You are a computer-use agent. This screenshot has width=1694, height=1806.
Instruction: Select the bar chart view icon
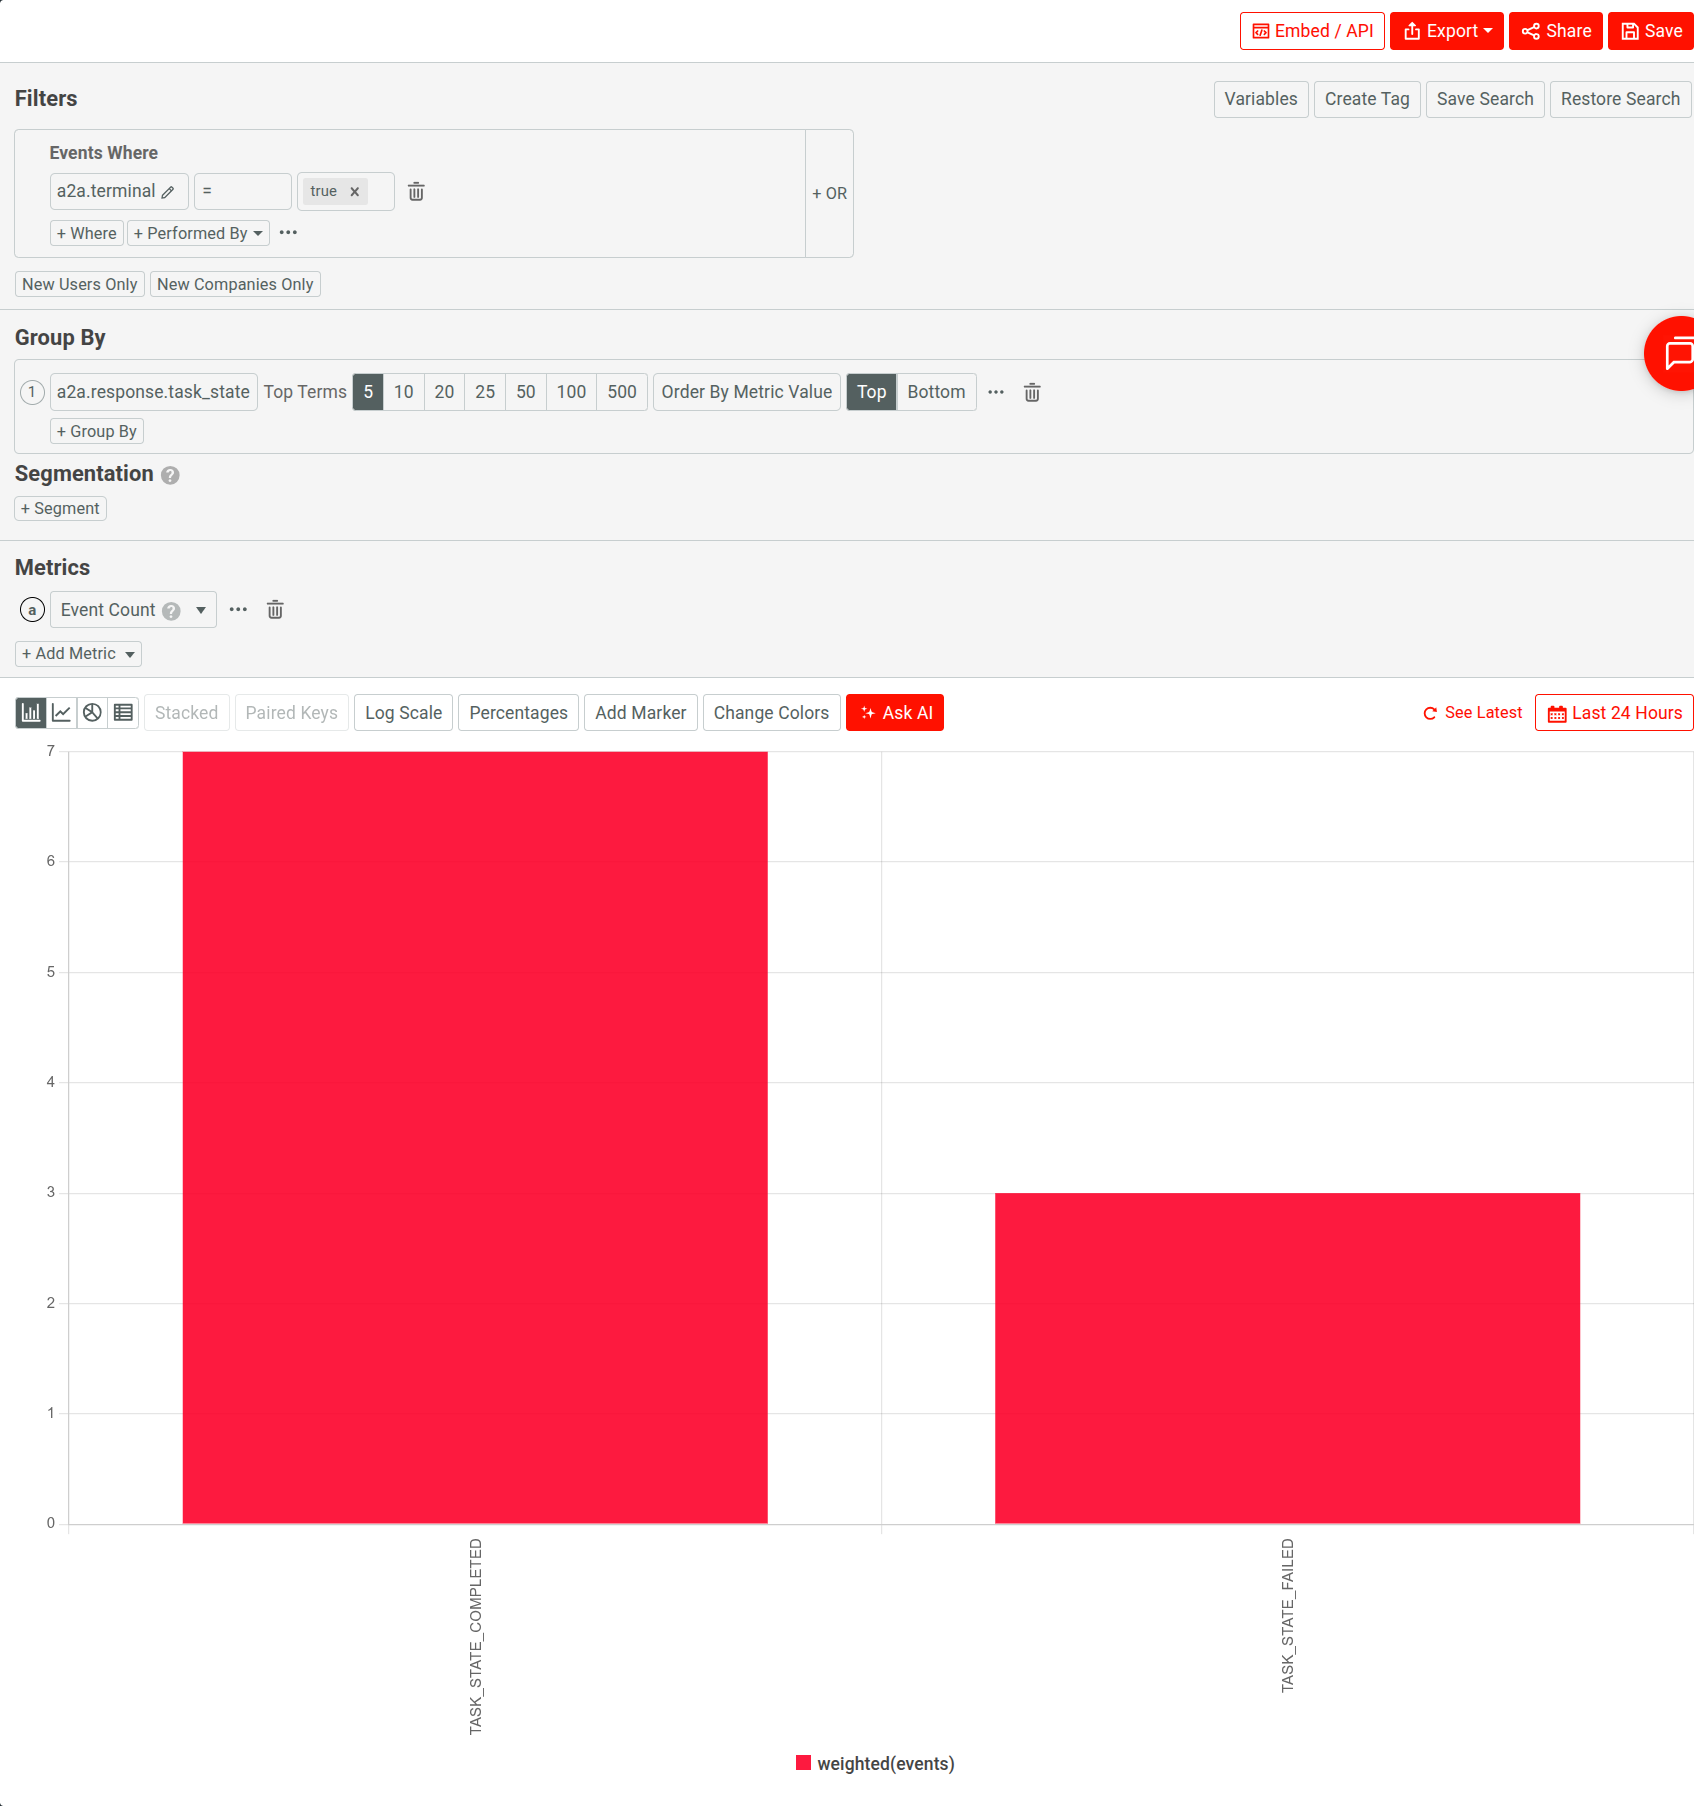click(x=31, y=713)
